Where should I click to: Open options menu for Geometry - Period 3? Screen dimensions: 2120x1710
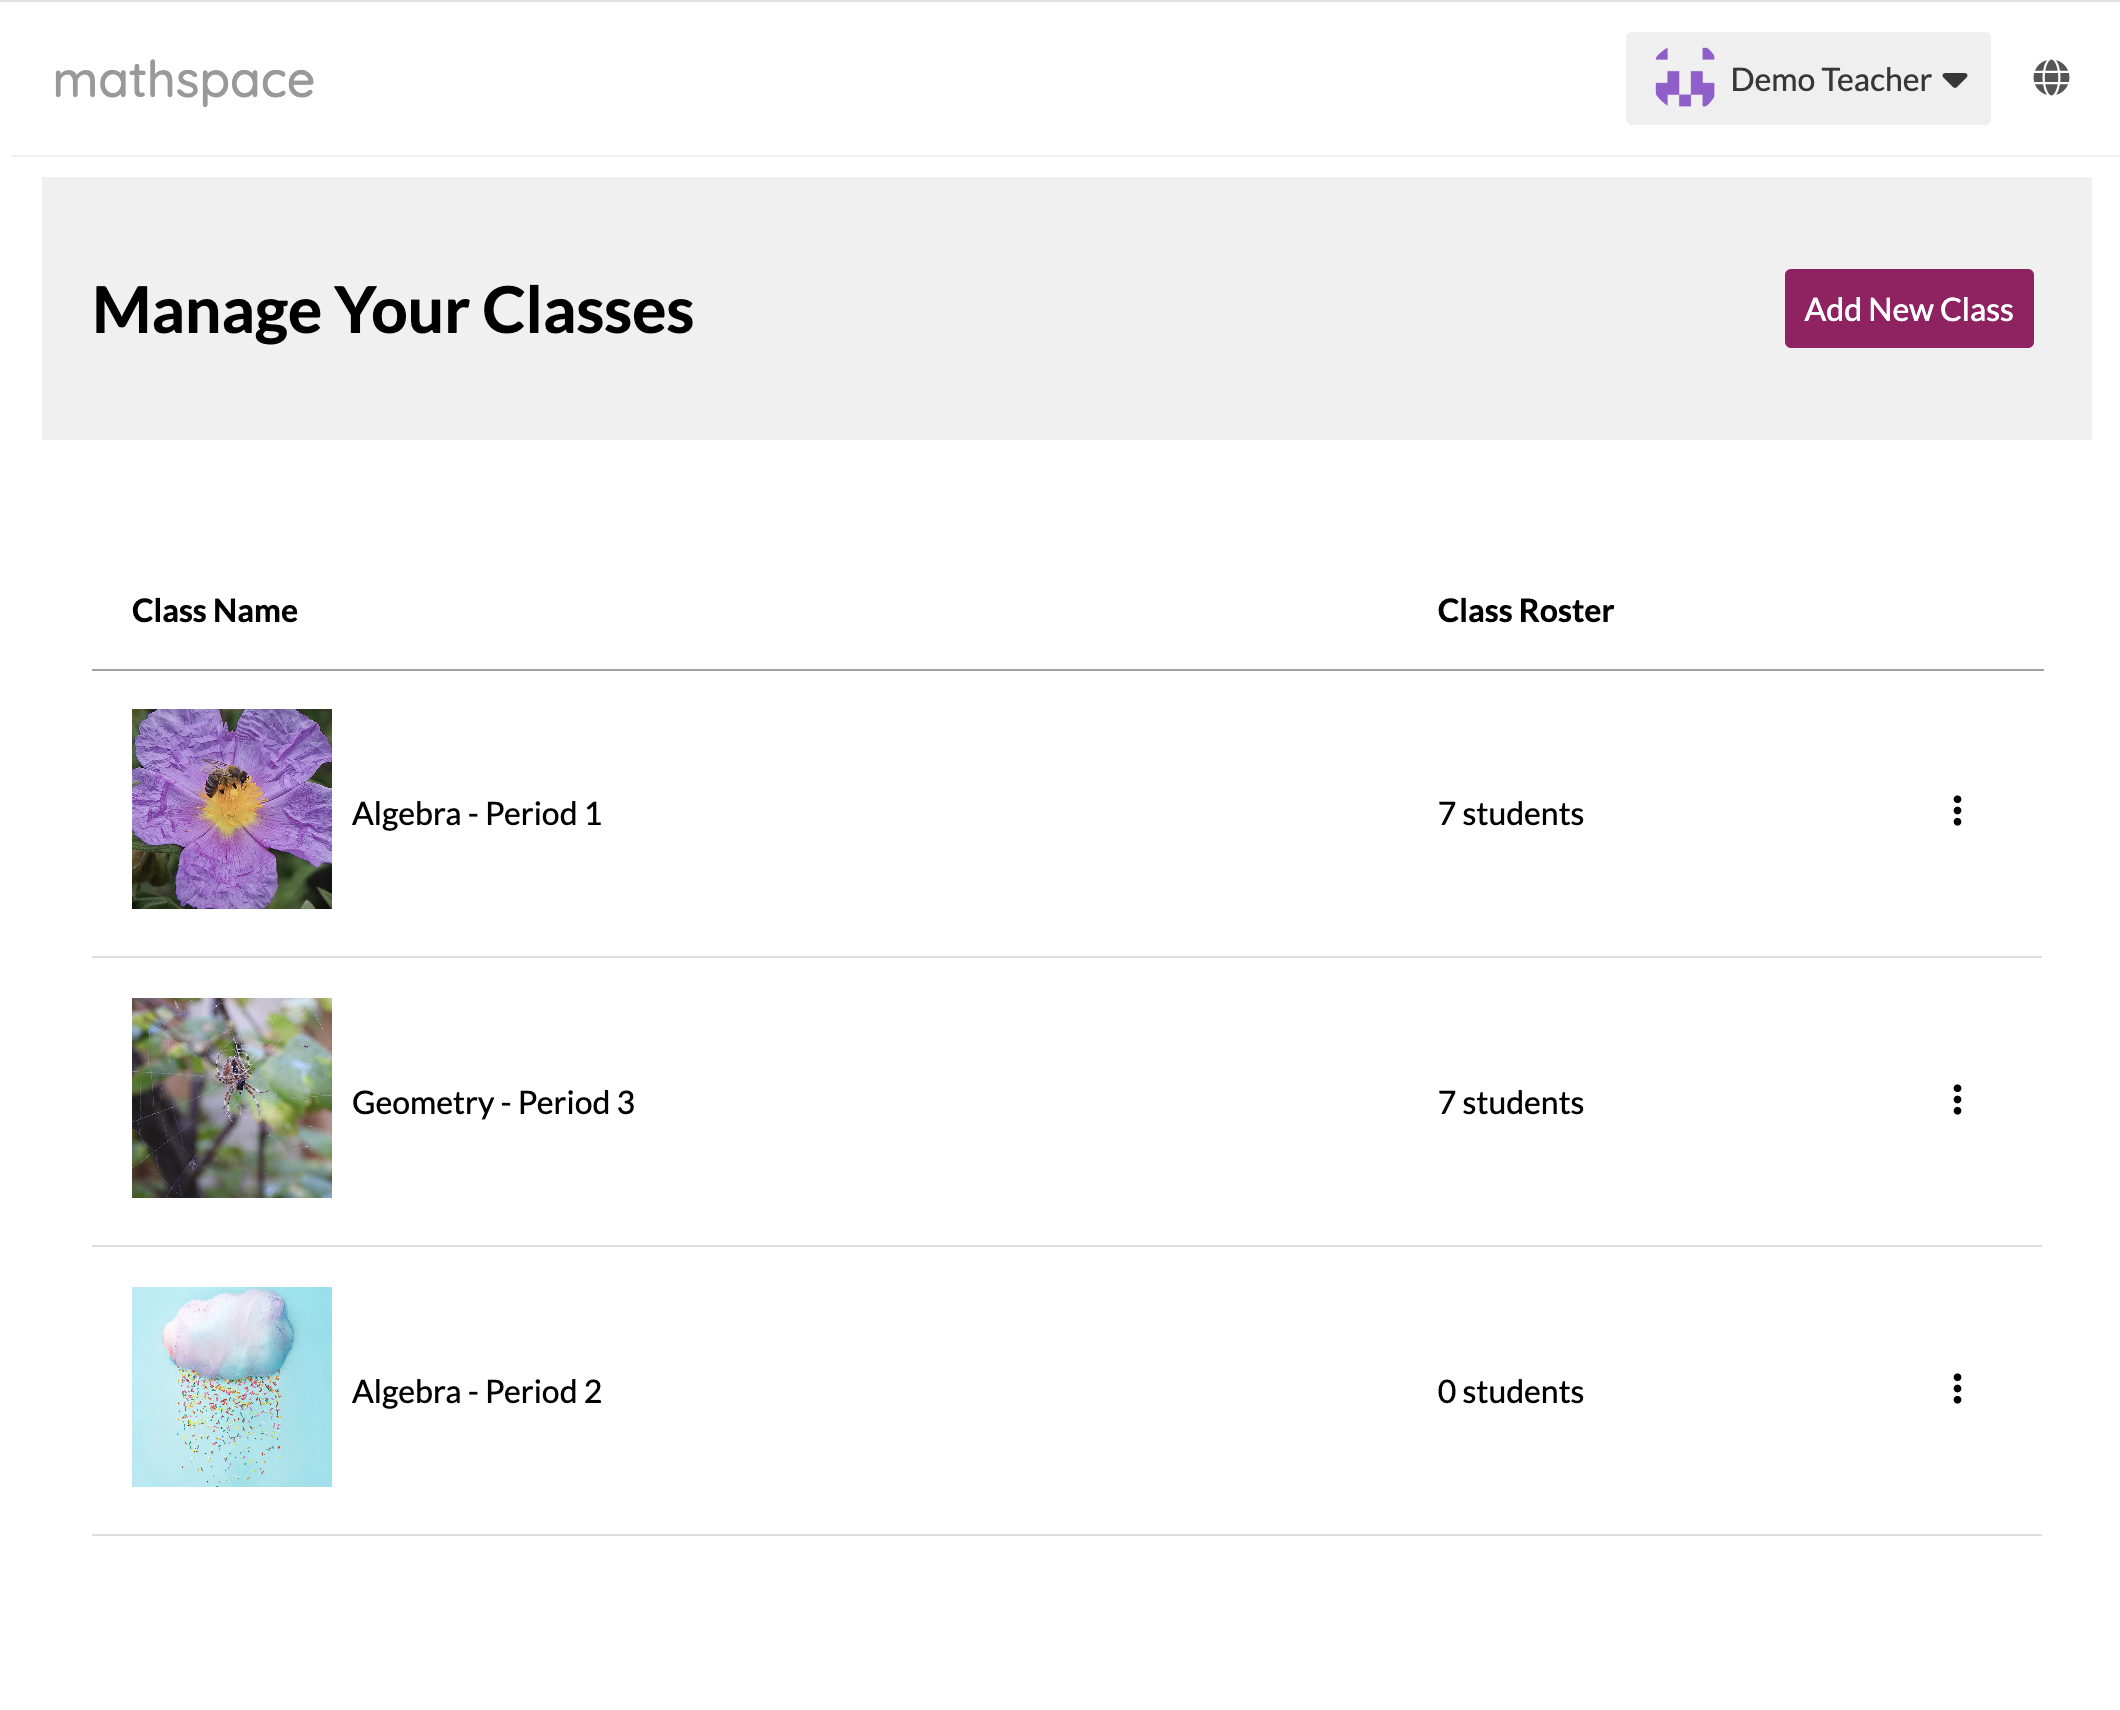pyautogui.click(x=1957, y=1100)
